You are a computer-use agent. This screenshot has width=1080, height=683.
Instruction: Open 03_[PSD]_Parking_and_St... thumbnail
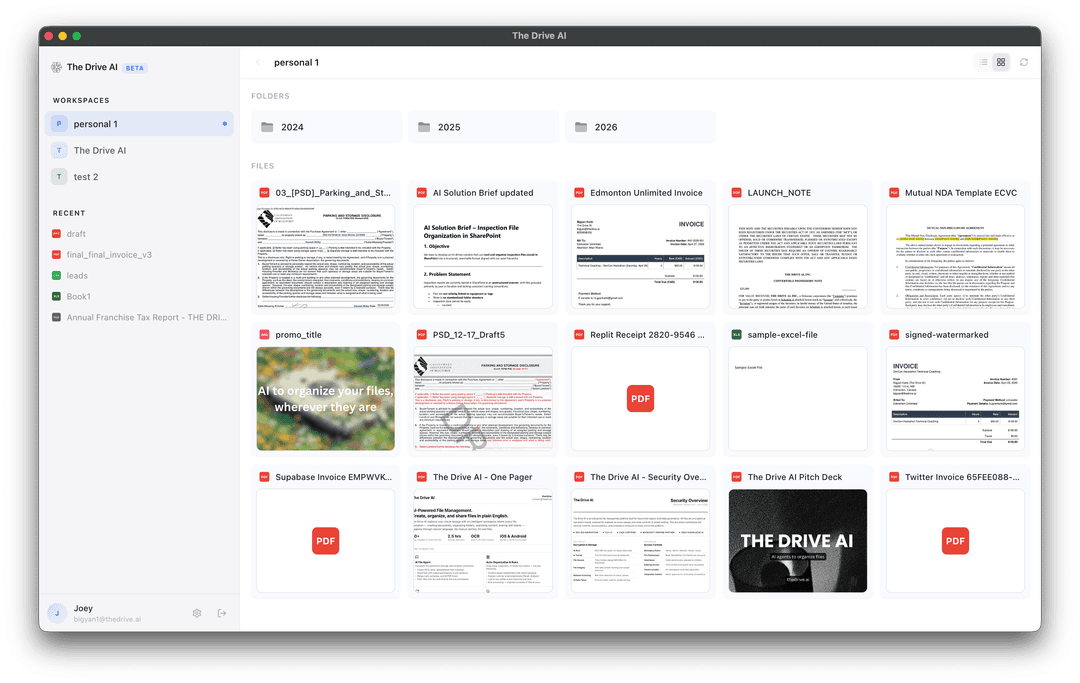(326, 257)
